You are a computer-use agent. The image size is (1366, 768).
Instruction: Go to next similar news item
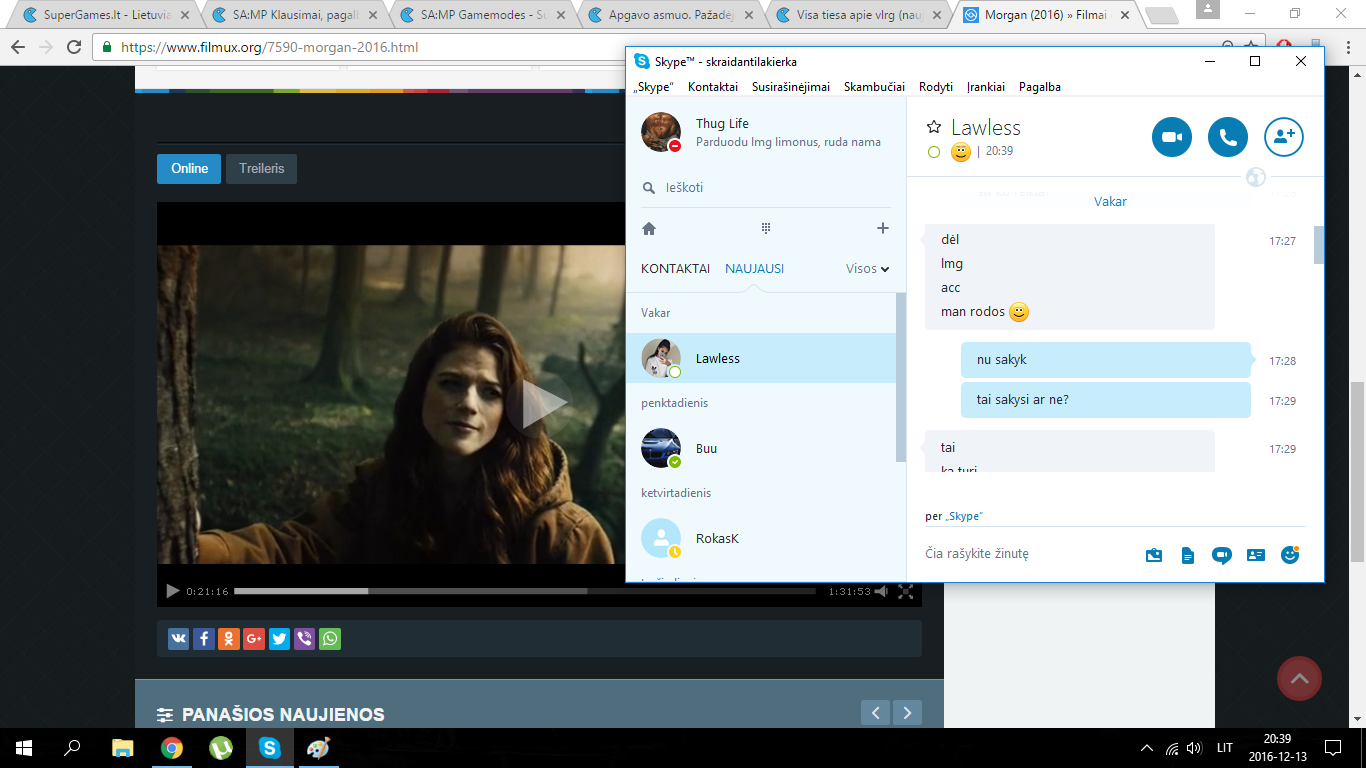point(907,713)
